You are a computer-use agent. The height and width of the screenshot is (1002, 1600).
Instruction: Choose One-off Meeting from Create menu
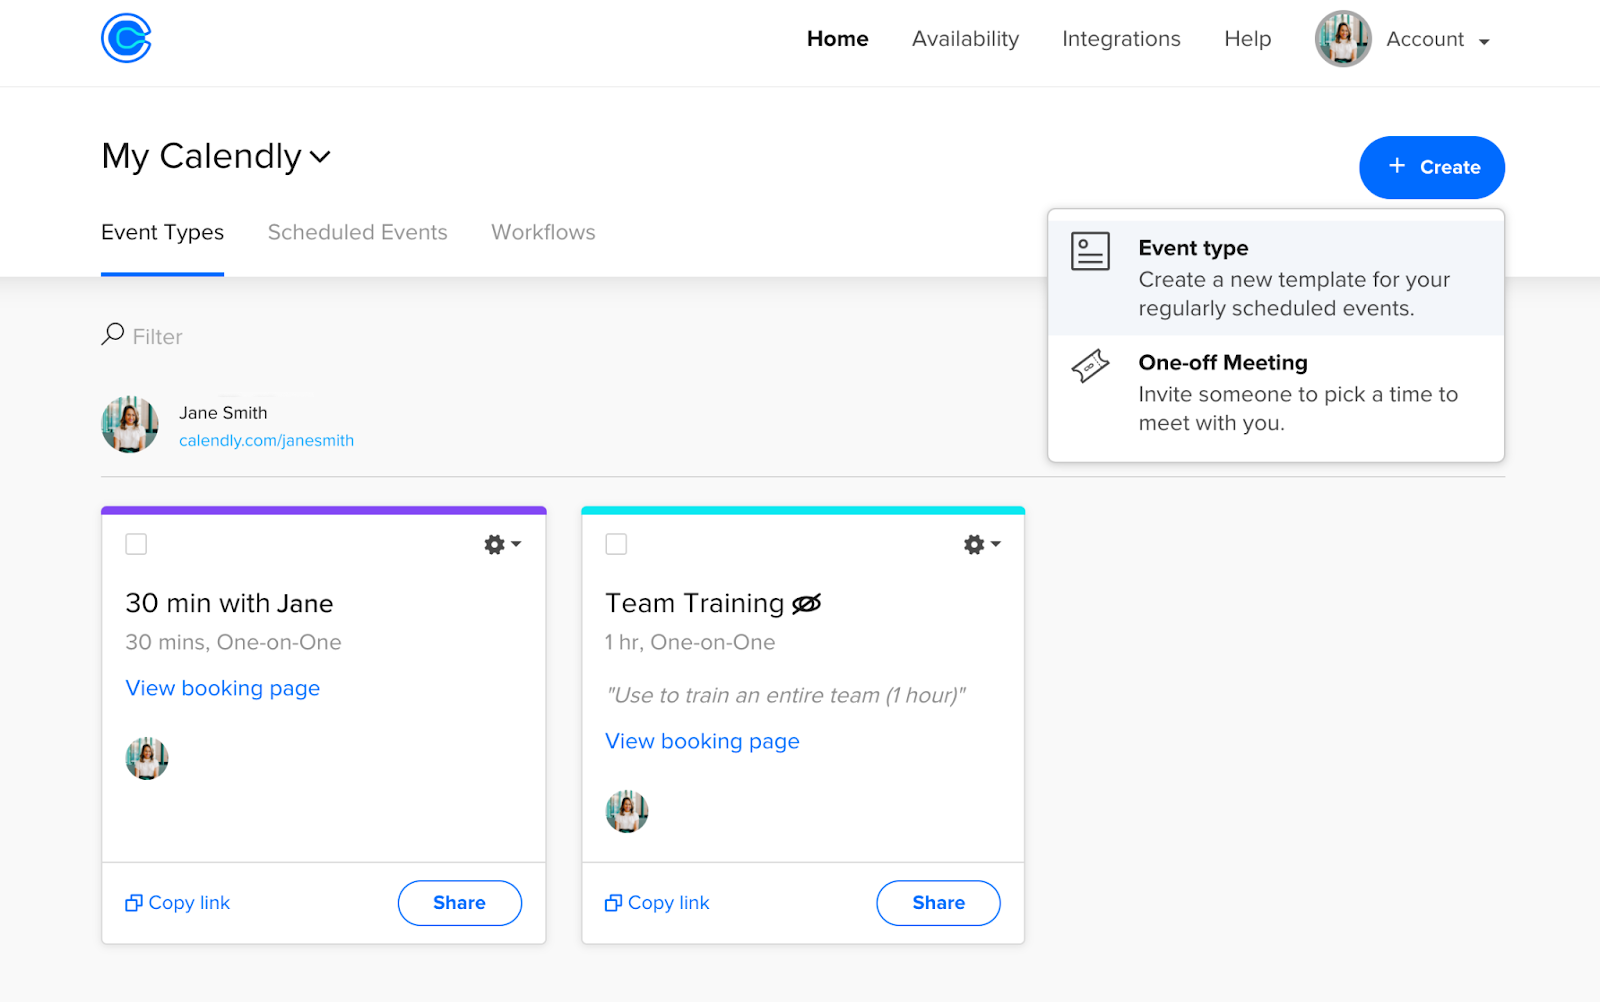point(1276,393)
